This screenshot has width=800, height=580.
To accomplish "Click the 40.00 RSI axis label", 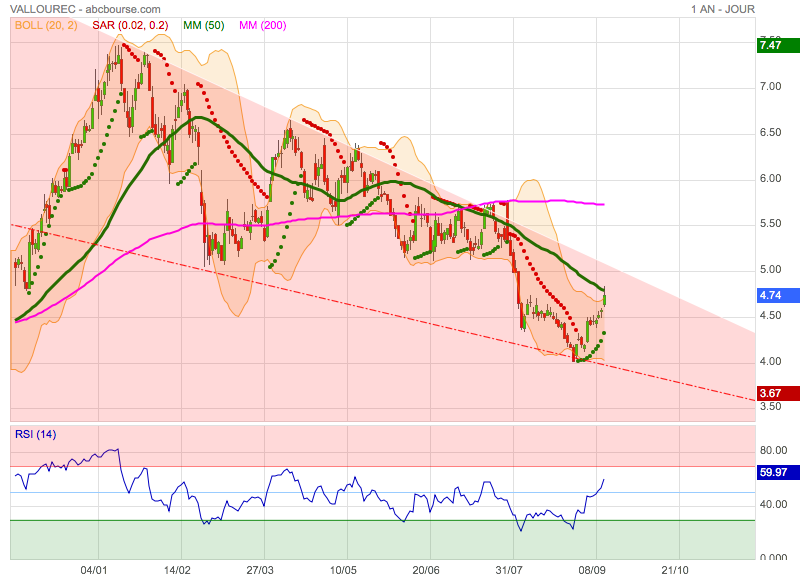I will (x=773, y=504).
